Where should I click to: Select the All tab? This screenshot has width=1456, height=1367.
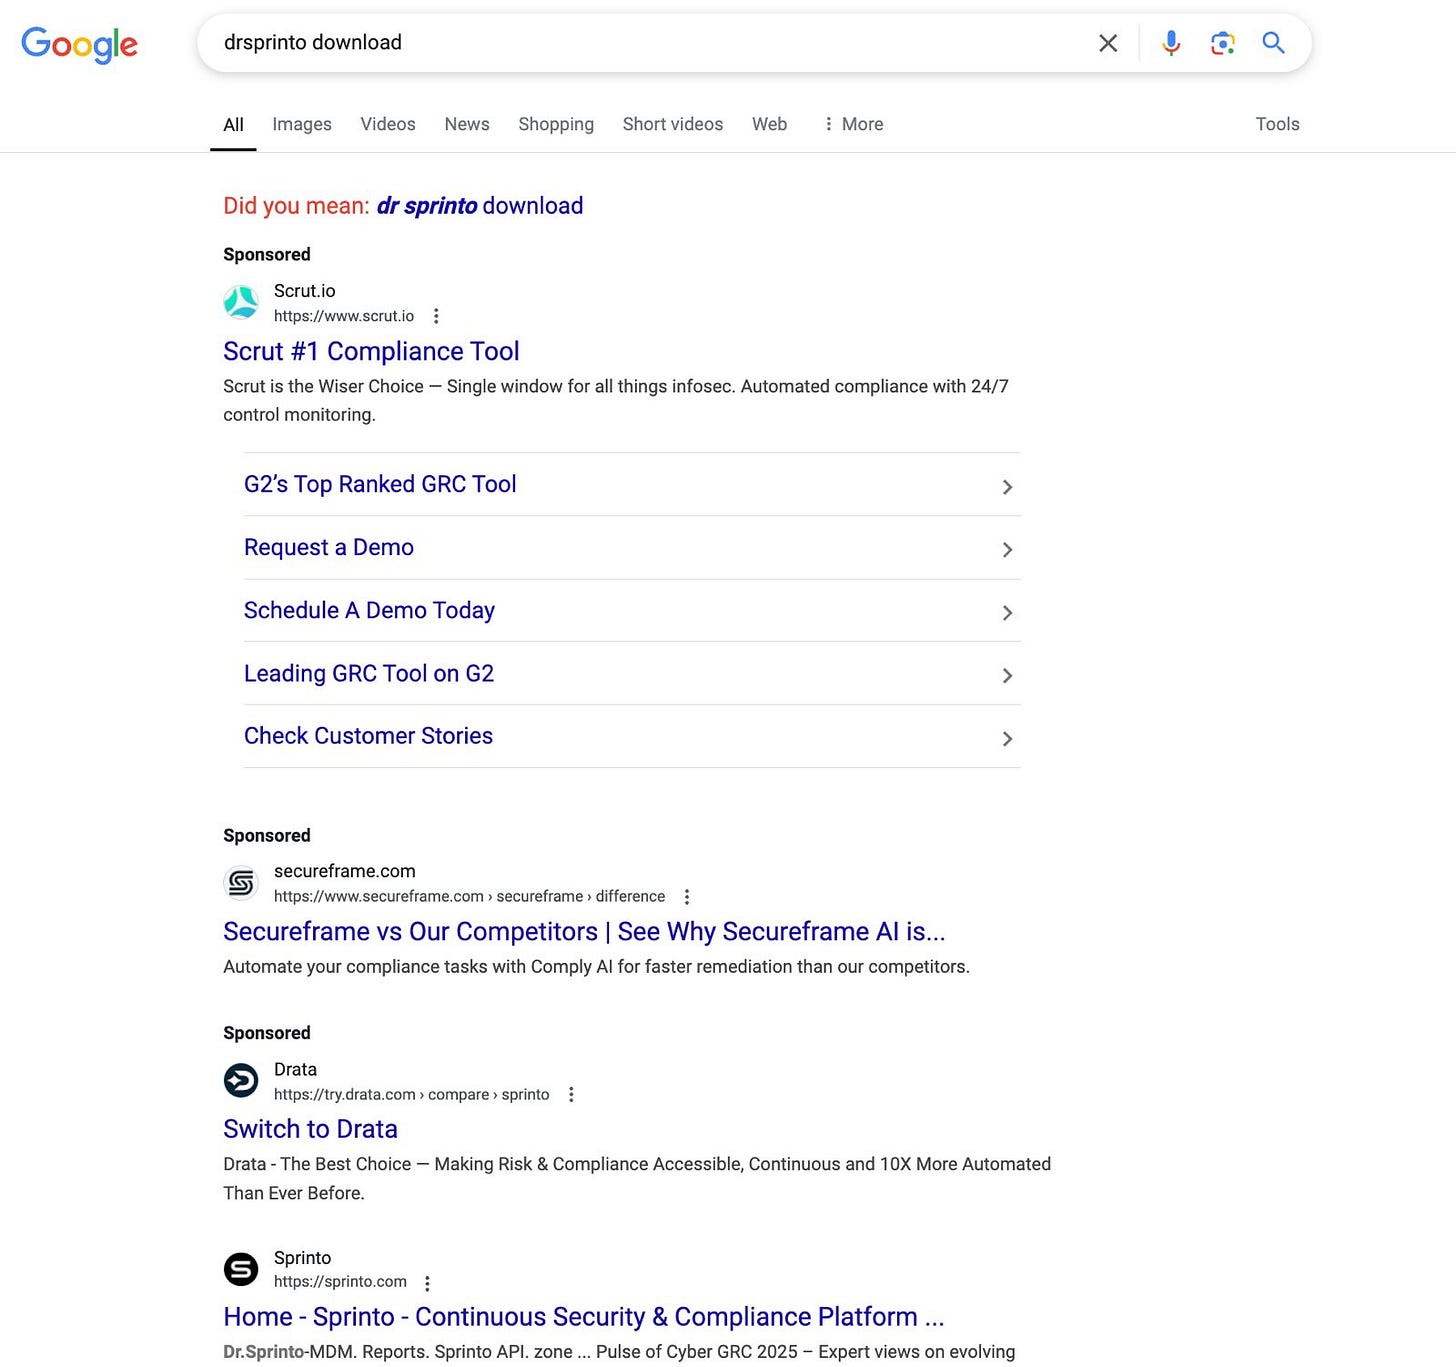coord(233,124)
